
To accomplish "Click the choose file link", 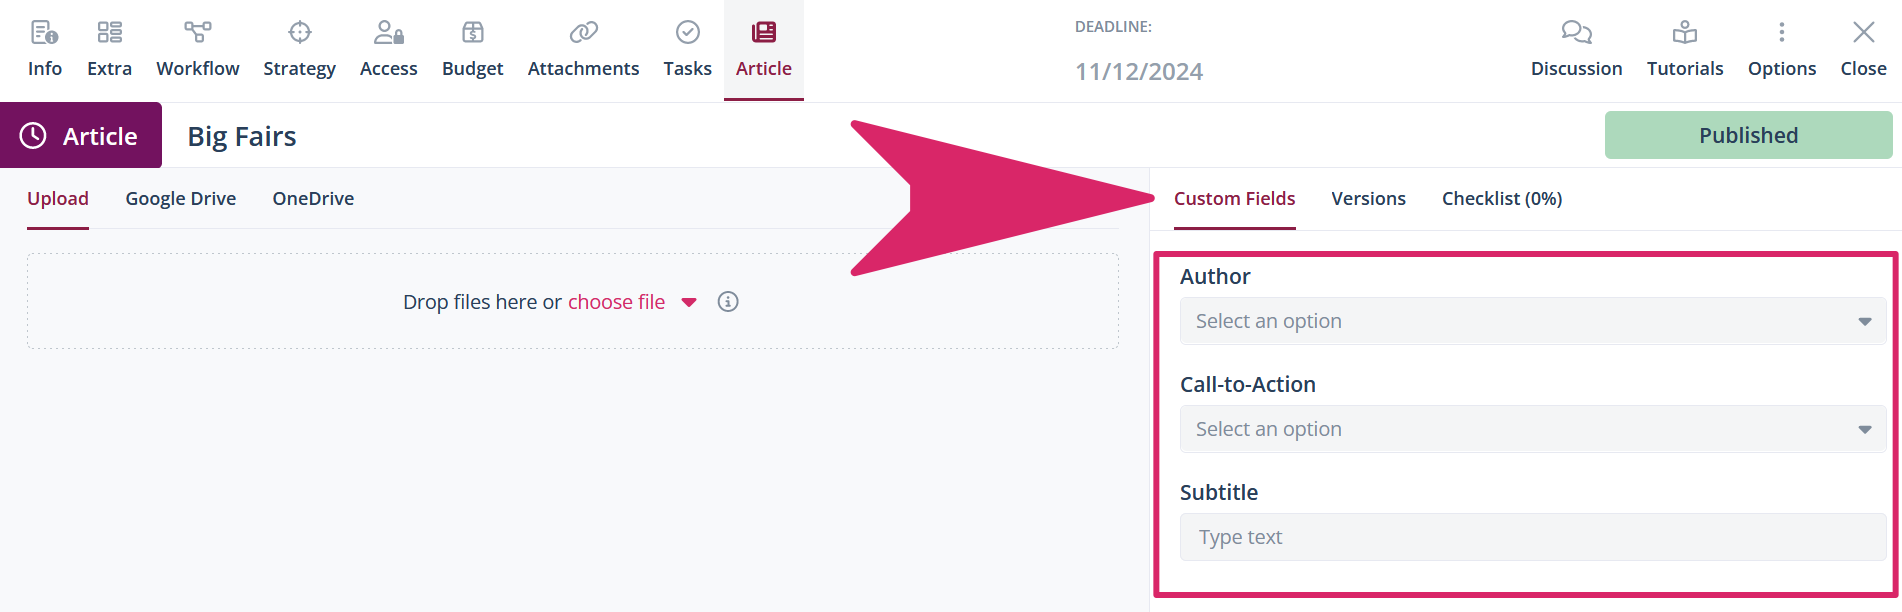I will click(x=616, y=302).
